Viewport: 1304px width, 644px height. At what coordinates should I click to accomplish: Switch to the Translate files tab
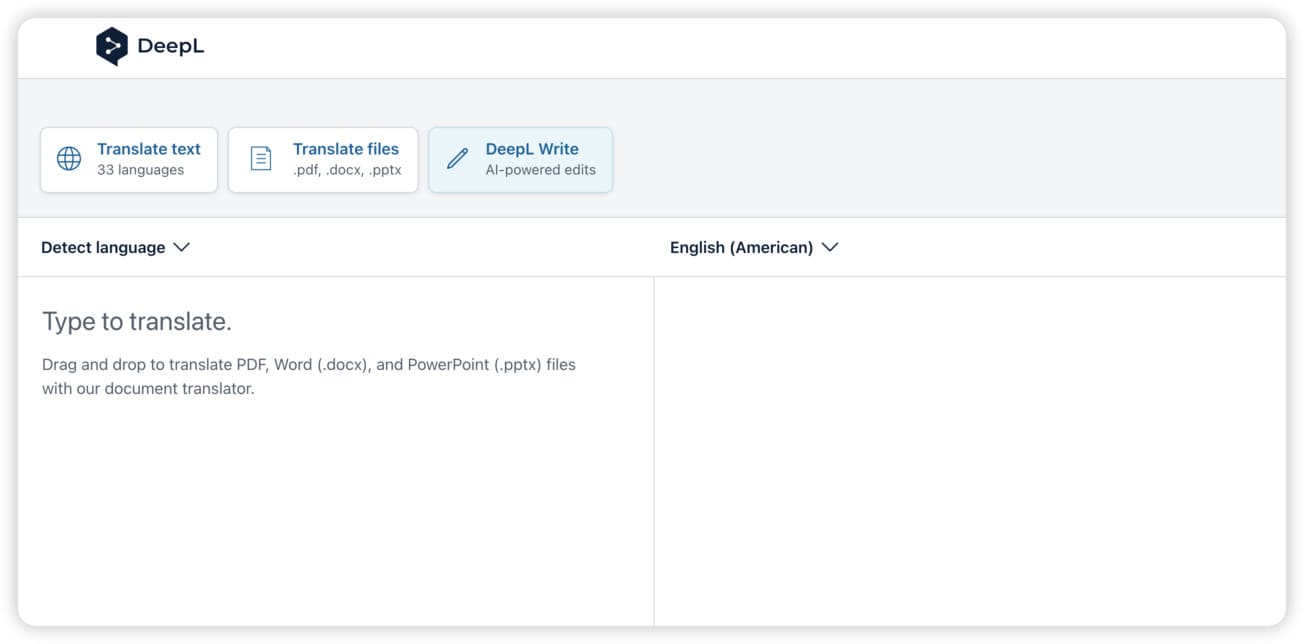(x=323, y=159)
